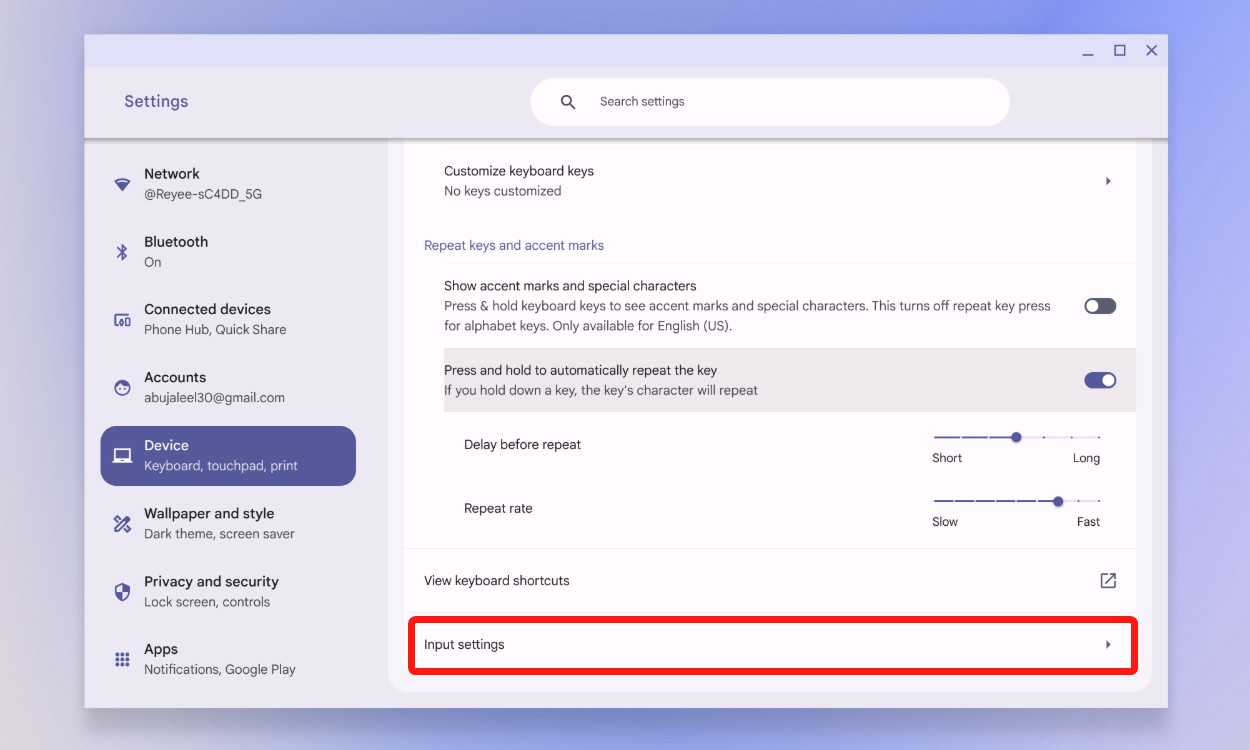
Task: Select the Network Wi-Fi icon in sidebar
Action: pos(121,184)
